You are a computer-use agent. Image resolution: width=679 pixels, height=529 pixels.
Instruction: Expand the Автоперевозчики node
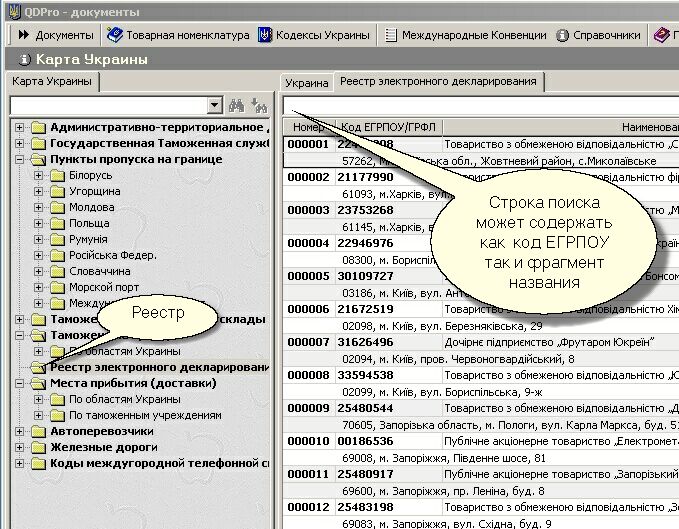19,432
